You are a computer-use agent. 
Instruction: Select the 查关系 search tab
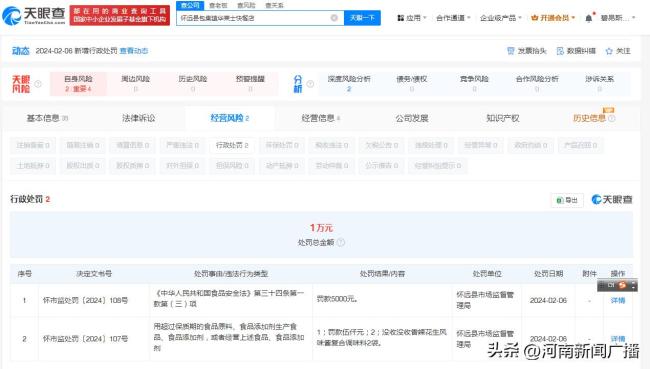tap(274, 5)
